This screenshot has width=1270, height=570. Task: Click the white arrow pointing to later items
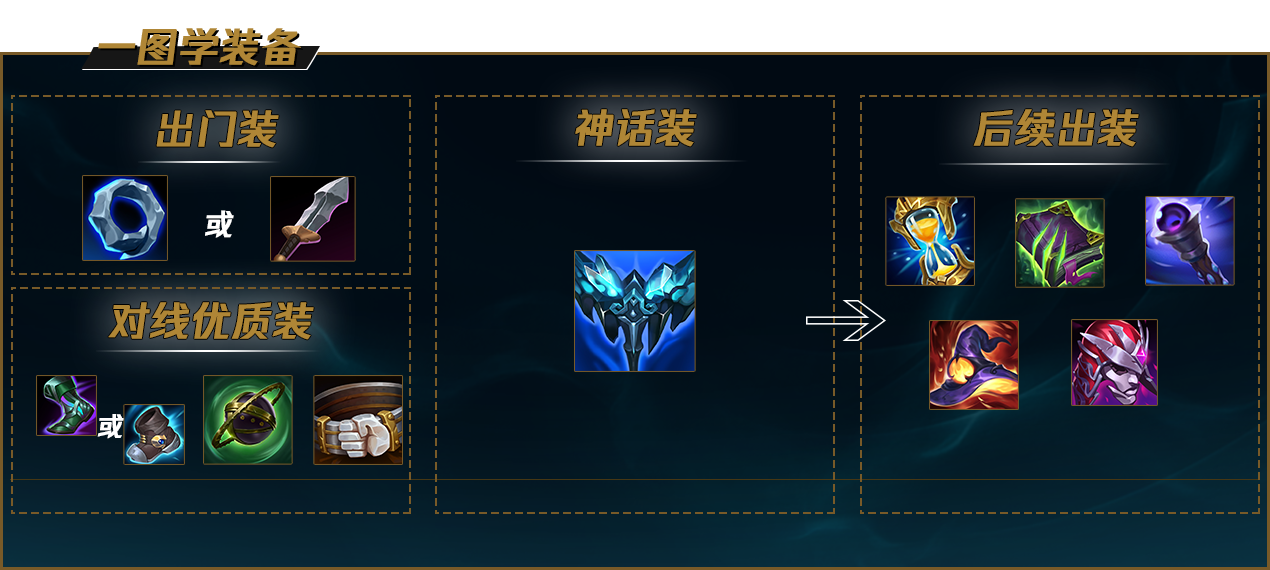(x=846, y=321)
